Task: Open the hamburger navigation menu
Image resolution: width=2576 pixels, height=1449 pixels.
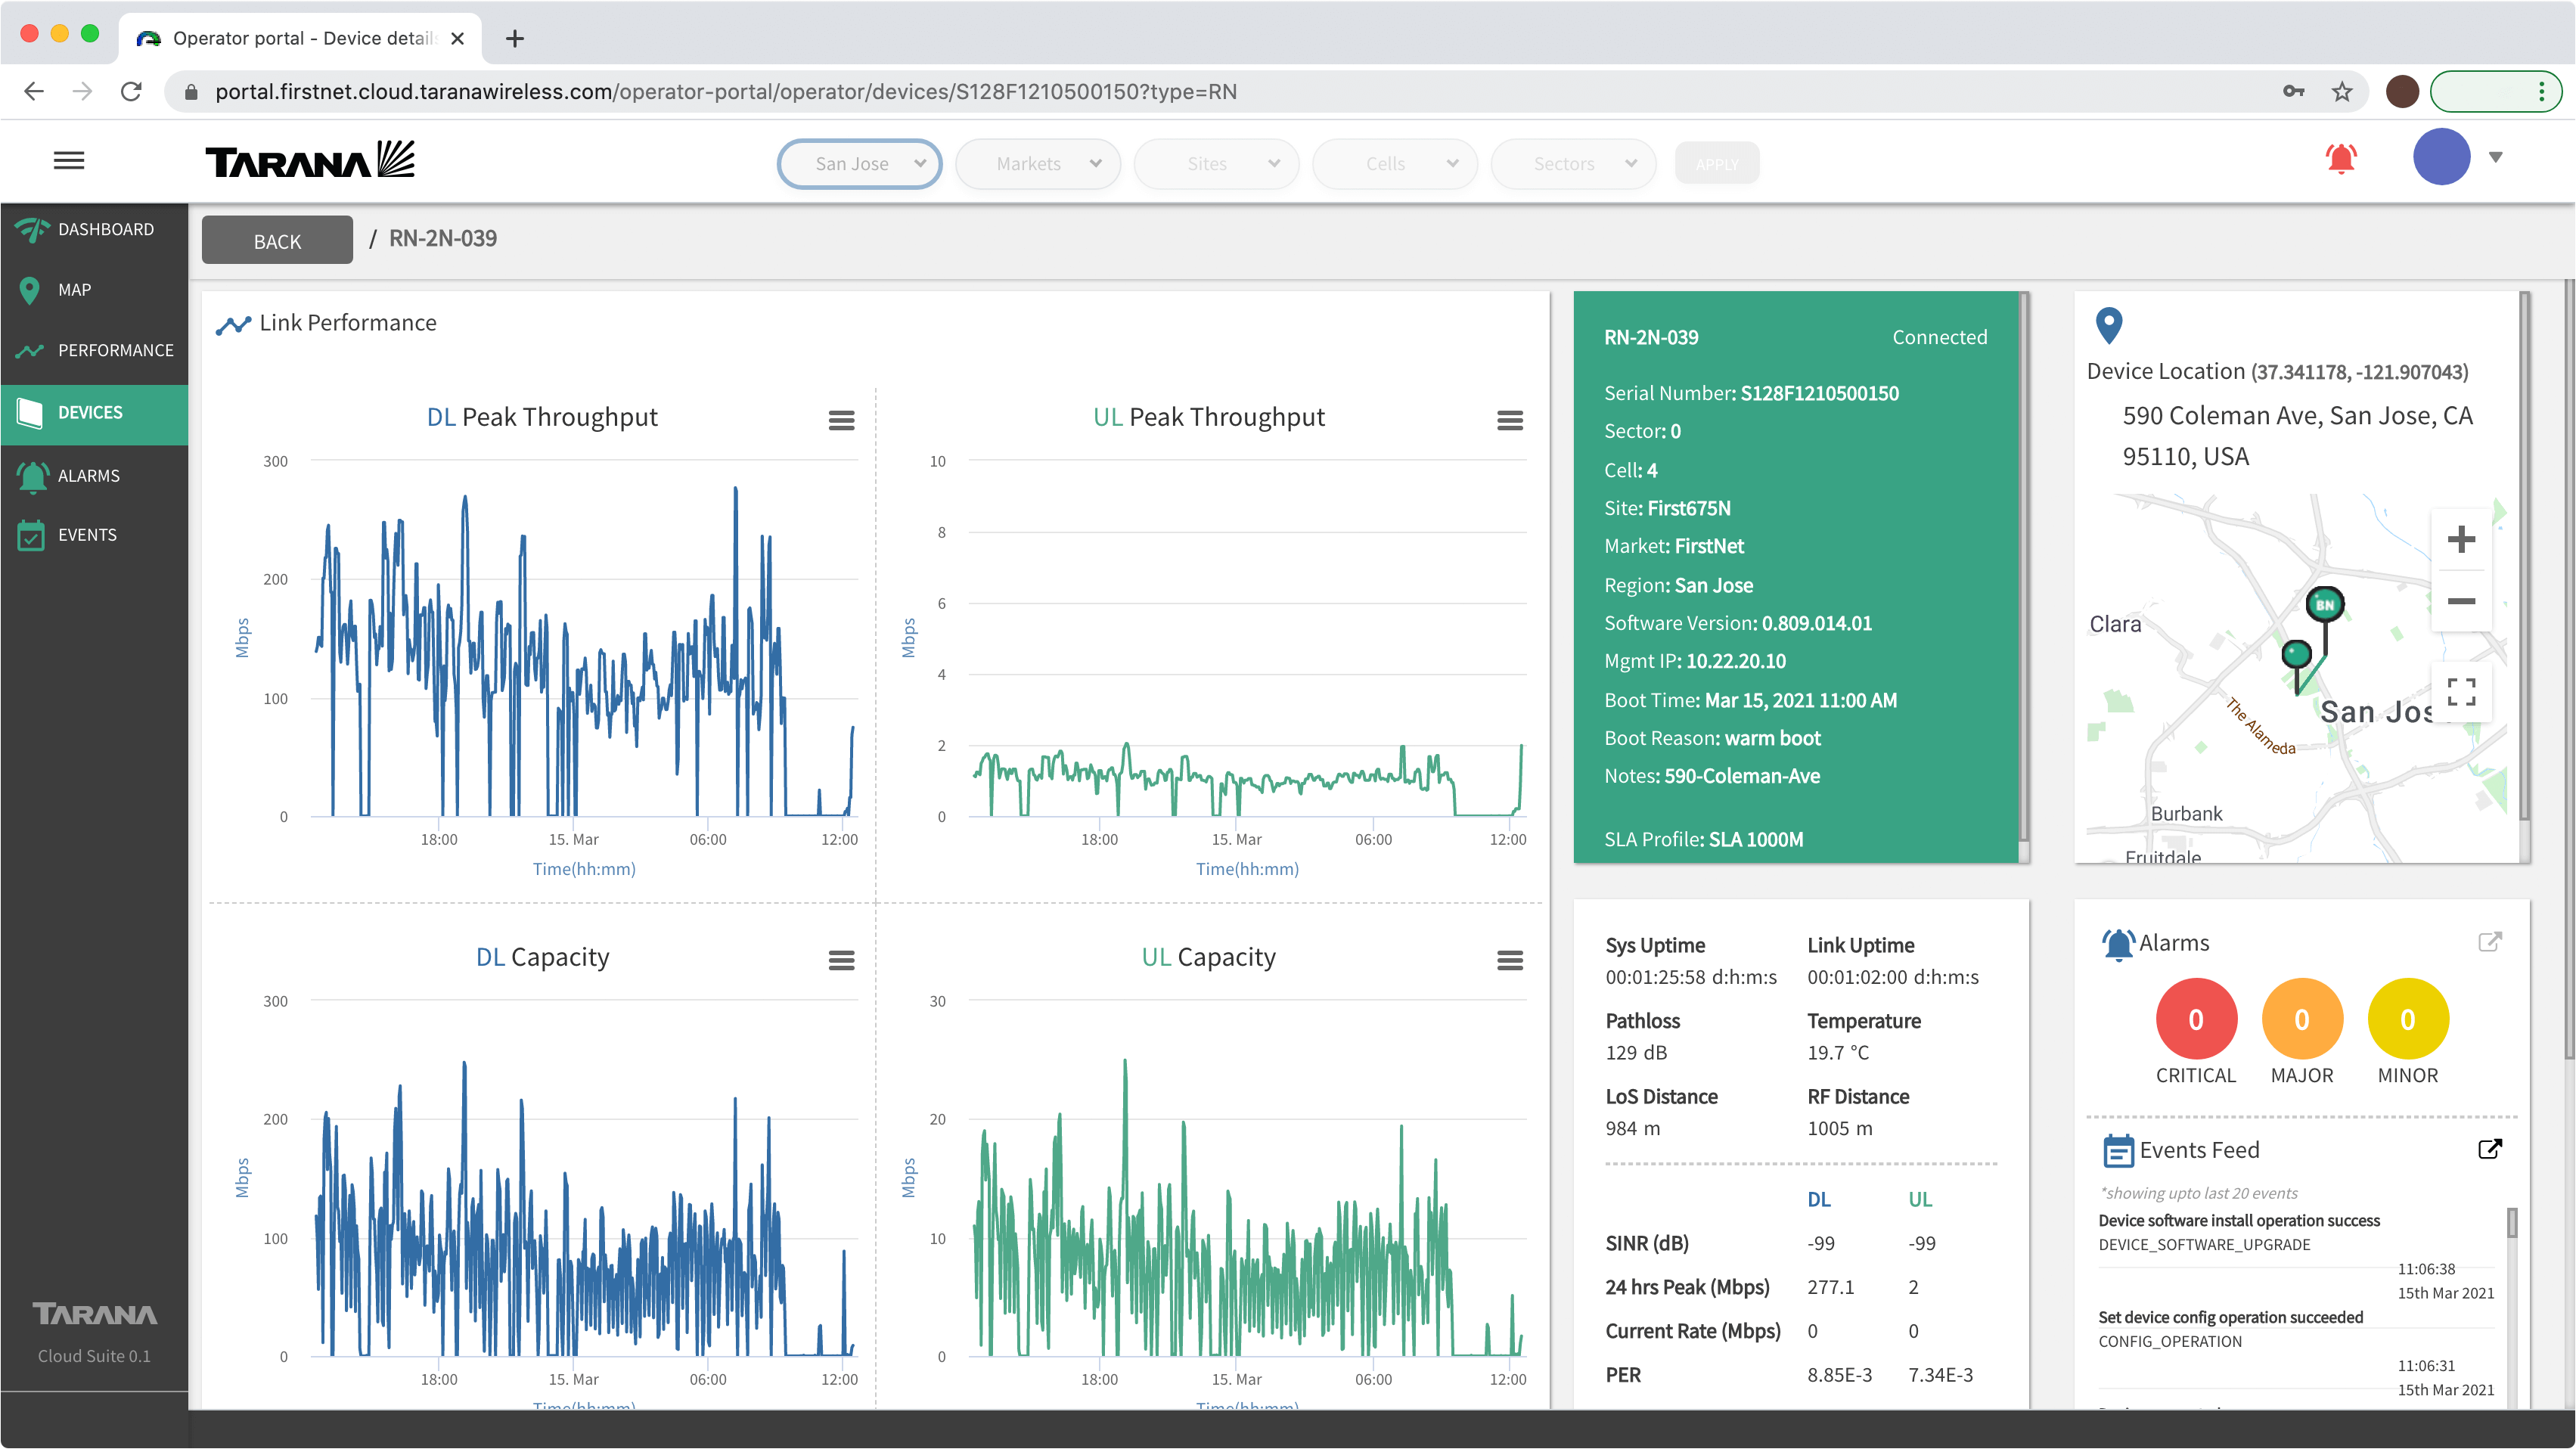Action: 69,160
